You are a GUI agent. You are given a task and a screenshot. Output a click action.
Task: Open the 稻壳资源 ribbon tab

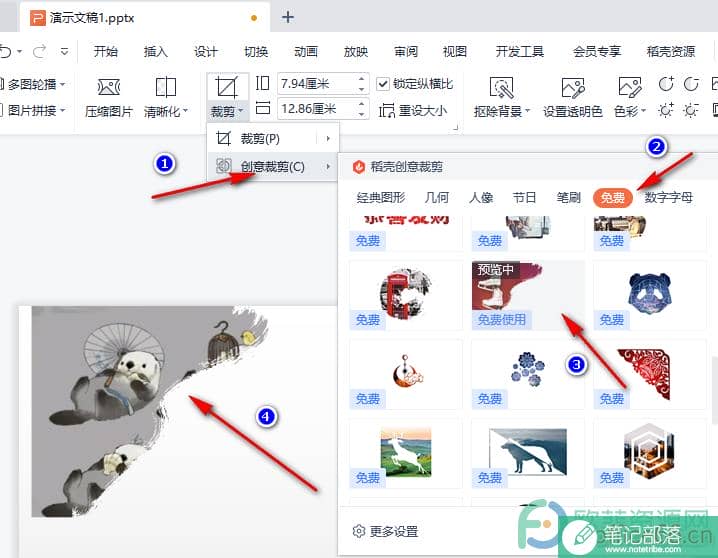coord(671,51)
